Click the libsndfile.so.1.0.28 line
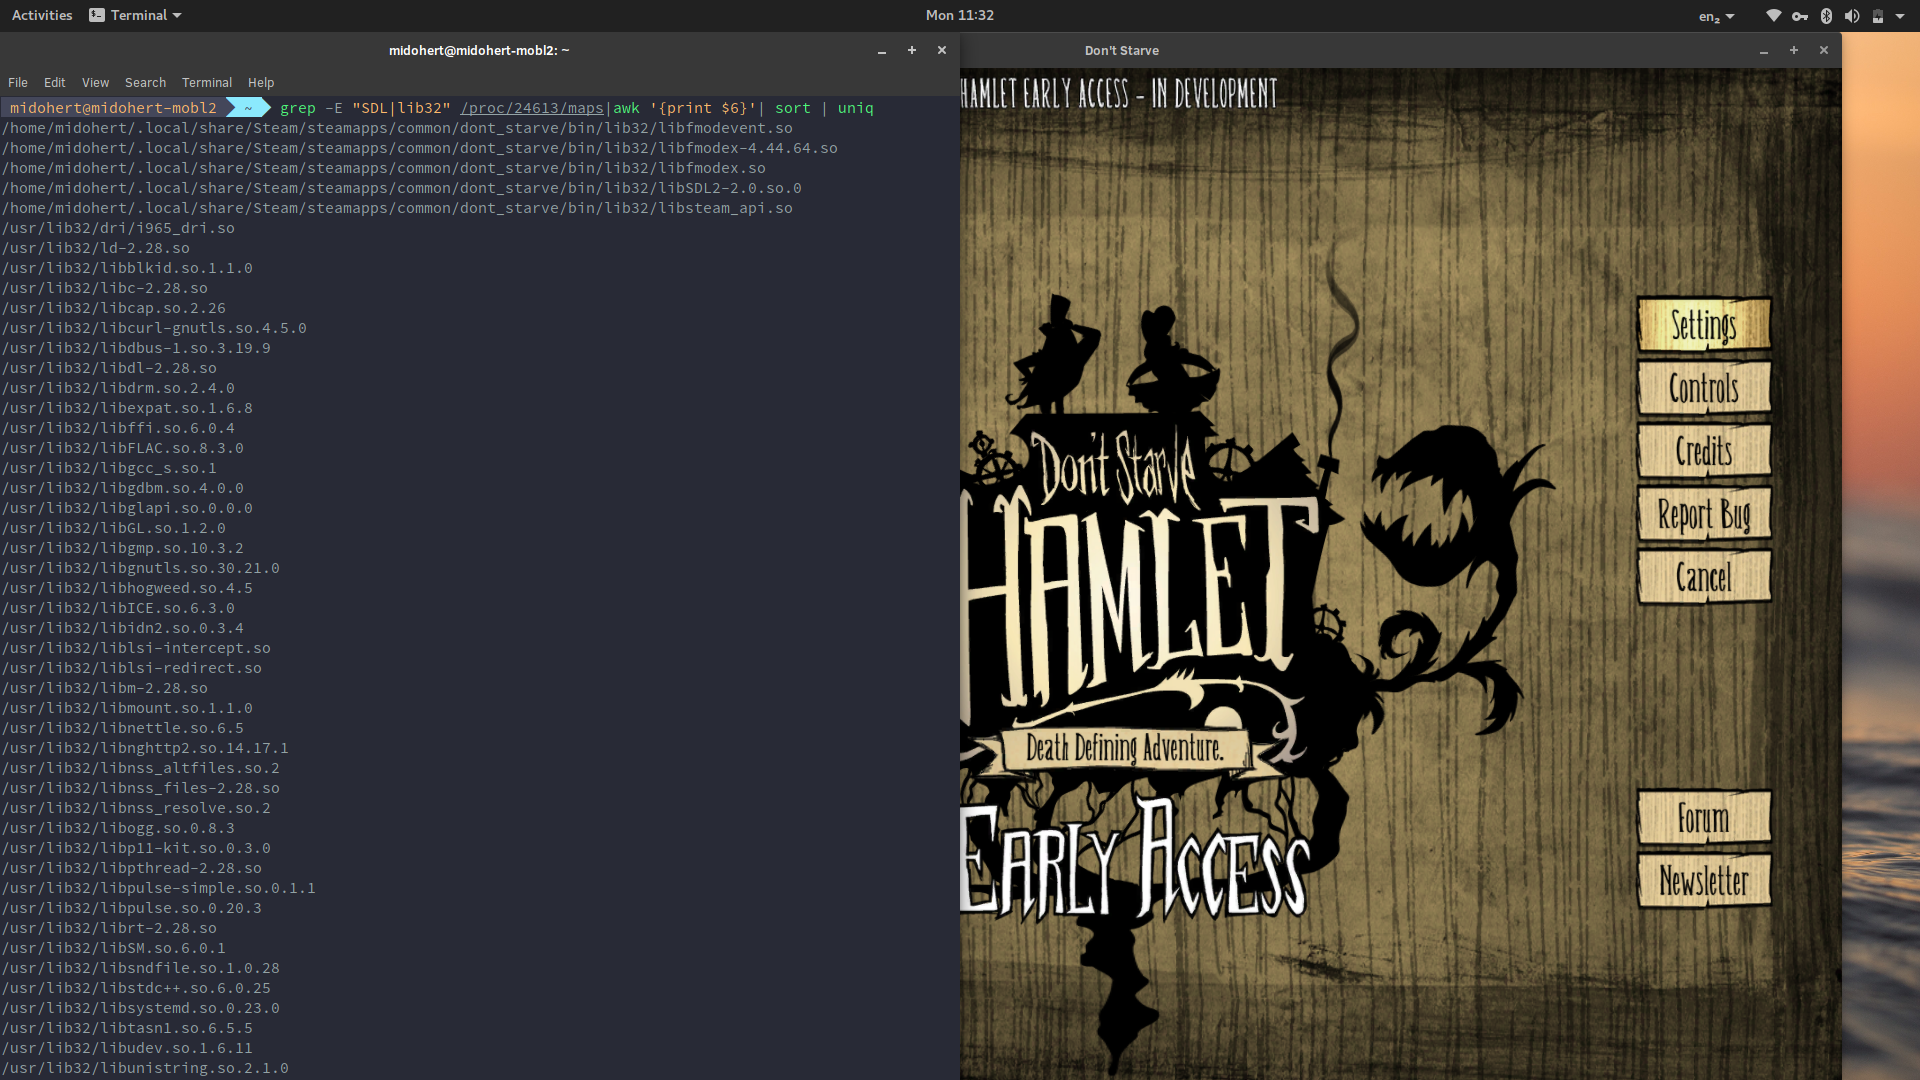 coord(141,968)
